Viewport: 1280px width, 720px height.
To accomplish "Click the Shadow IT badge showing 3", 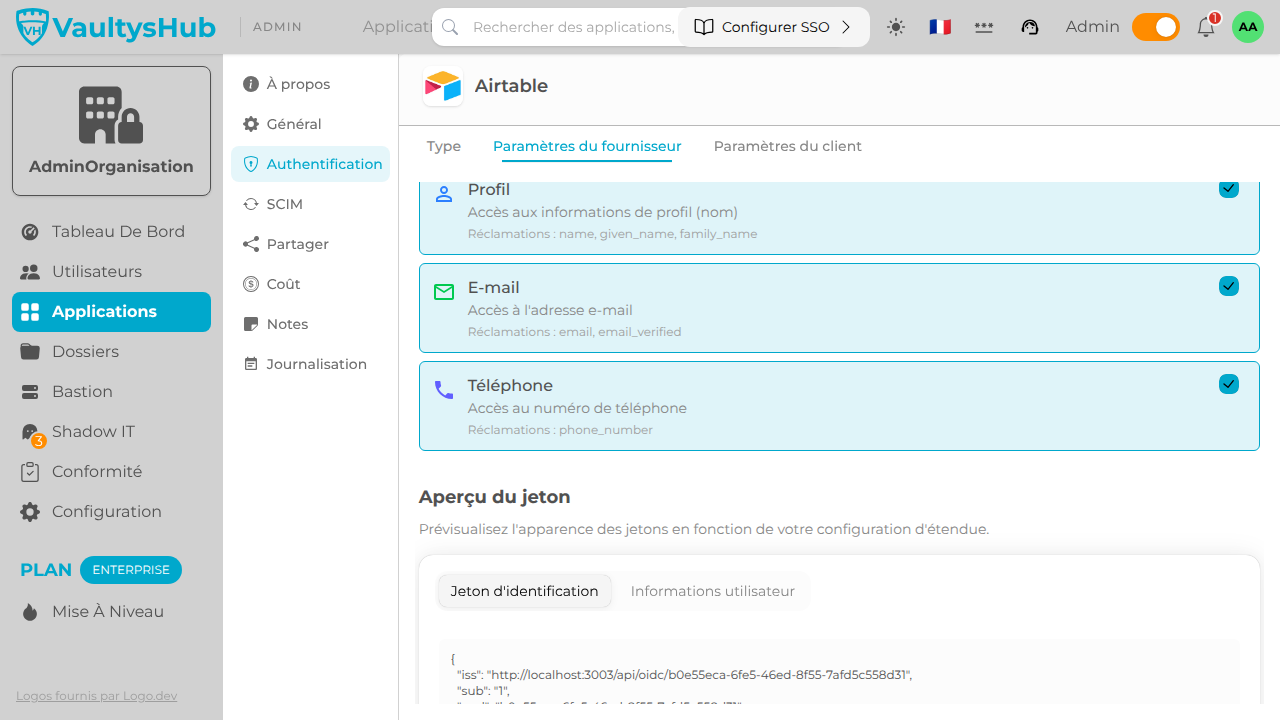I will [x=39, y=441].
